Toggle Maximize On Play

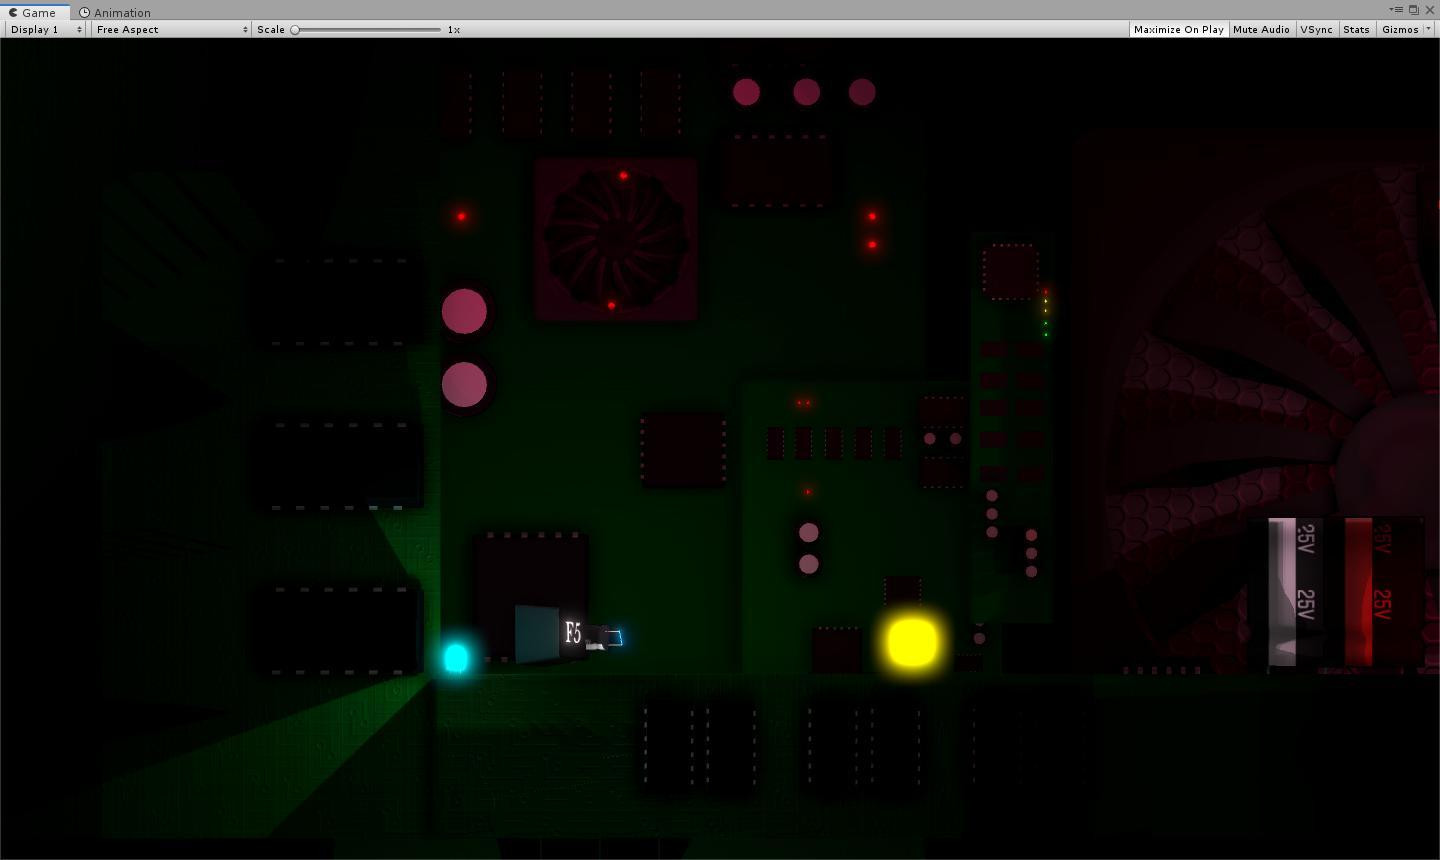pos(1178,29)
